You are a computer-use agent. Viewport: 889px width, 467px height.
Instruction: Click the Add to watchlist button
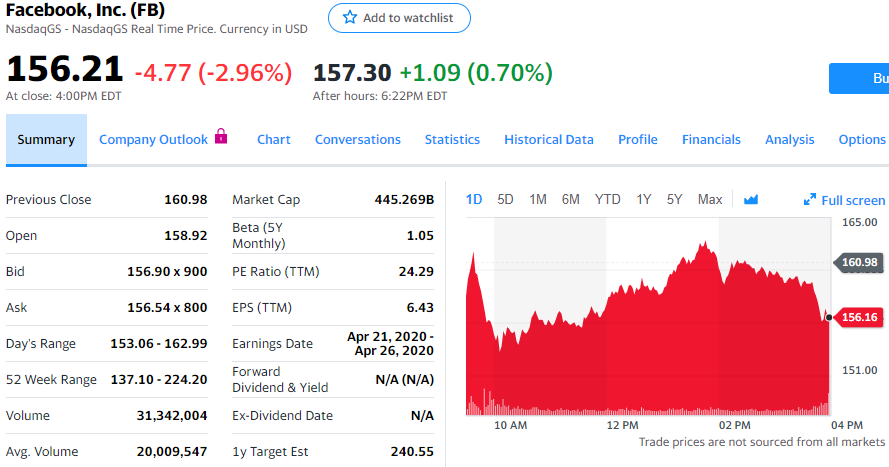pos(399,18)
